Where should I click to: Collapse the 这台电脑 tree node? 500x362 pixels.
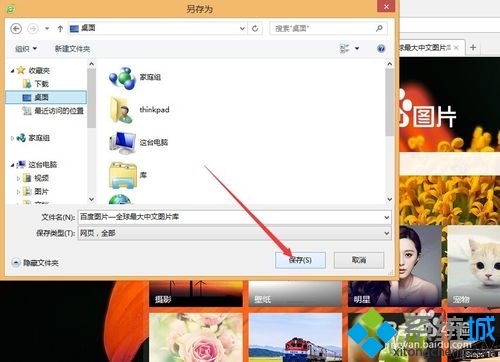click(12, 165)
